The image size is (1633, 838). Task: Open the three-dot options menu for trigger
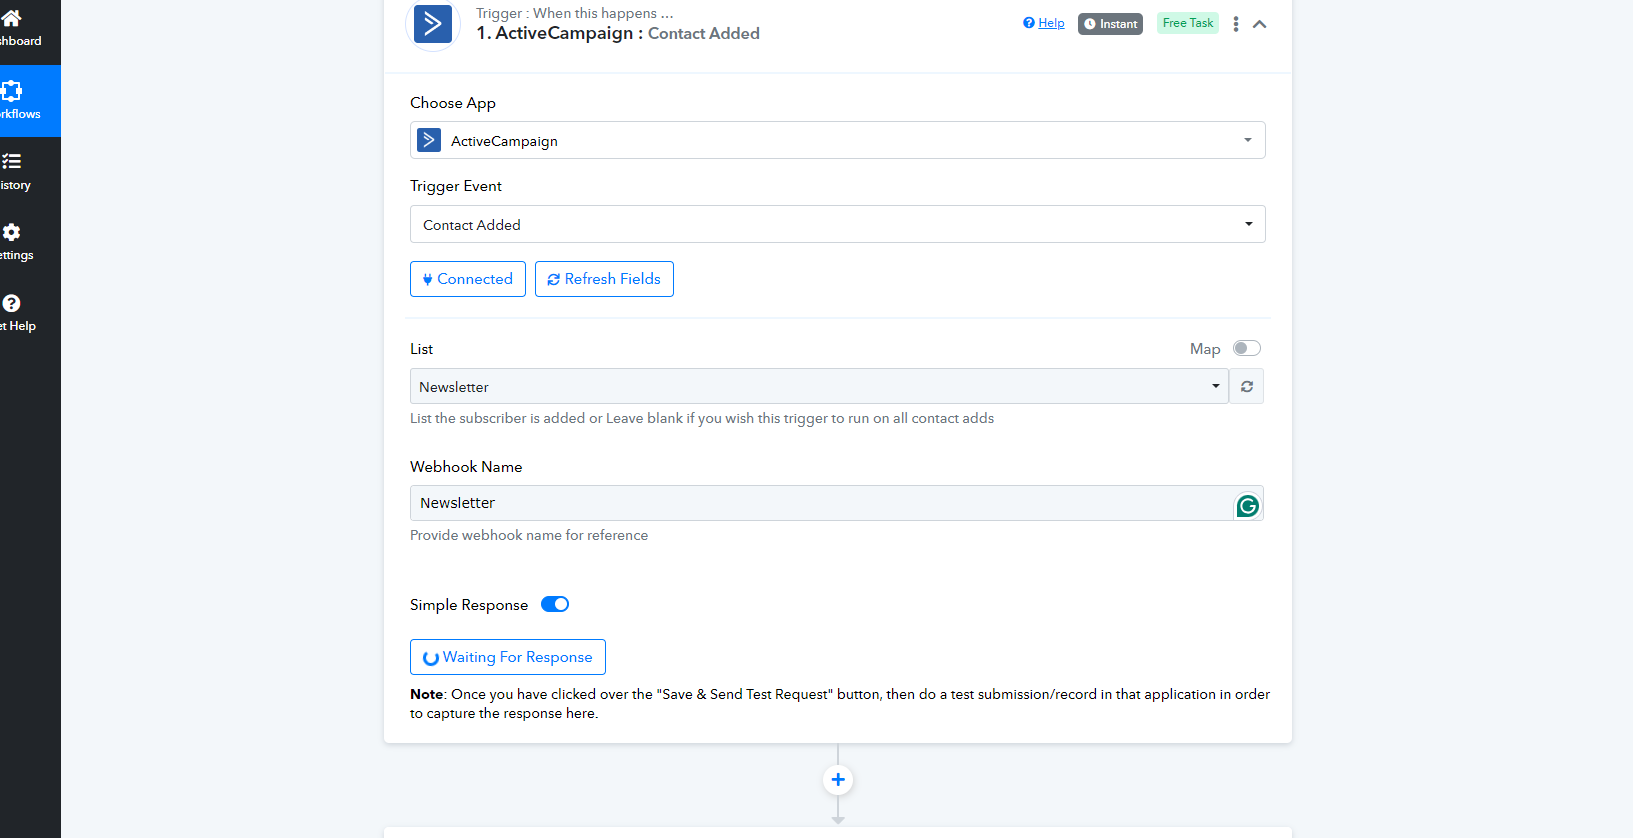pyautogui.click(x=1236, y=24)
